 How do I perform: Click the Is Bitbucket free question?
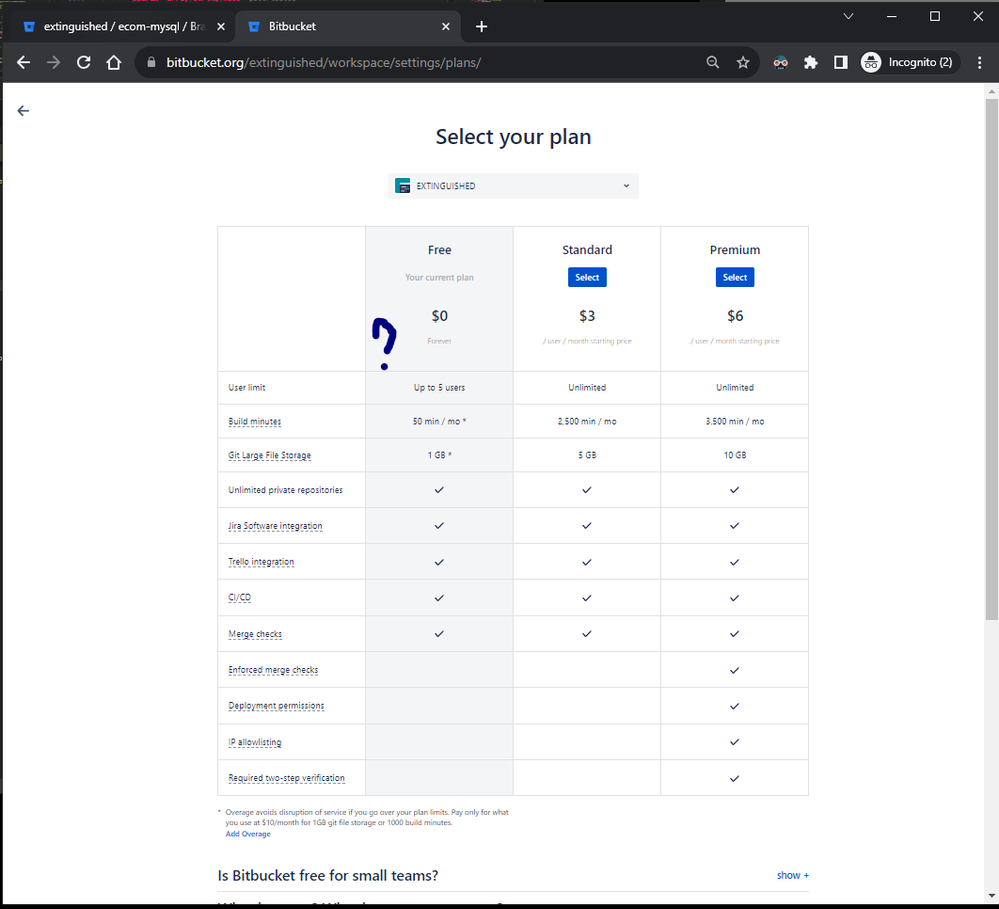[327, 875]
